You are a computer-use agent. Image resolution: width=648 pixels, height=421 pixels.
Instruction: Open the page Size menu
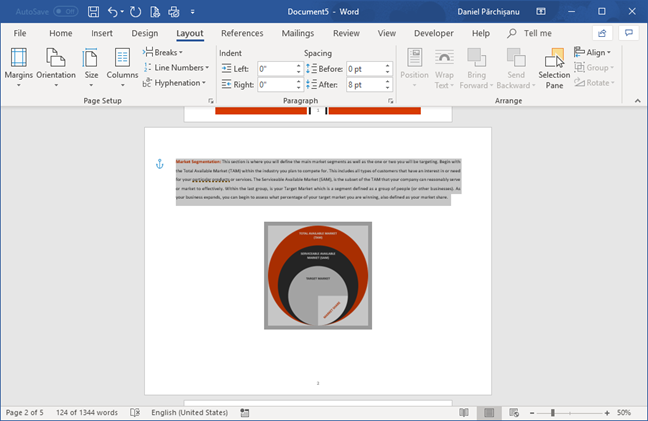[91, 68]
